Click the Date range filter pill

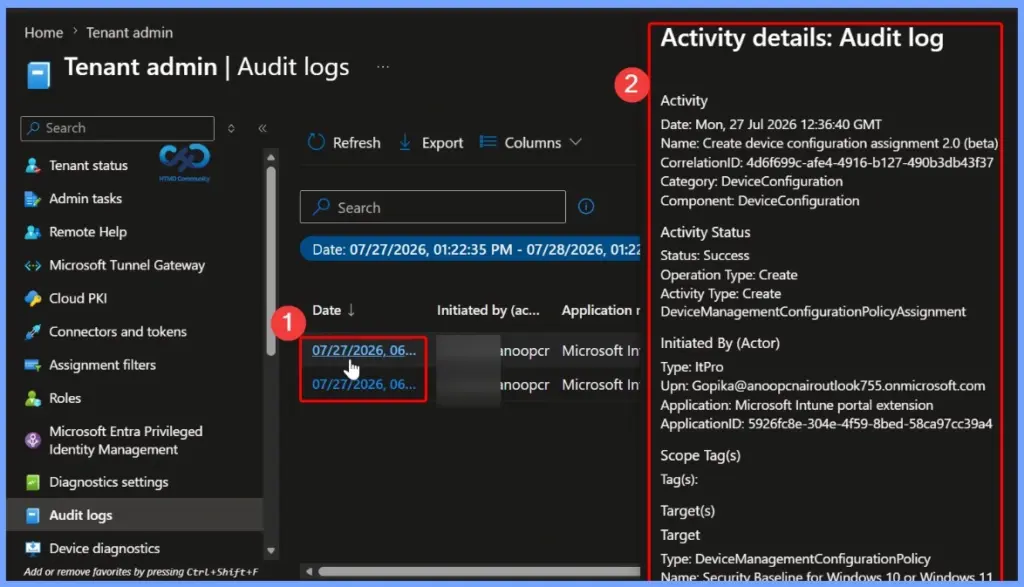pos(470,249)
